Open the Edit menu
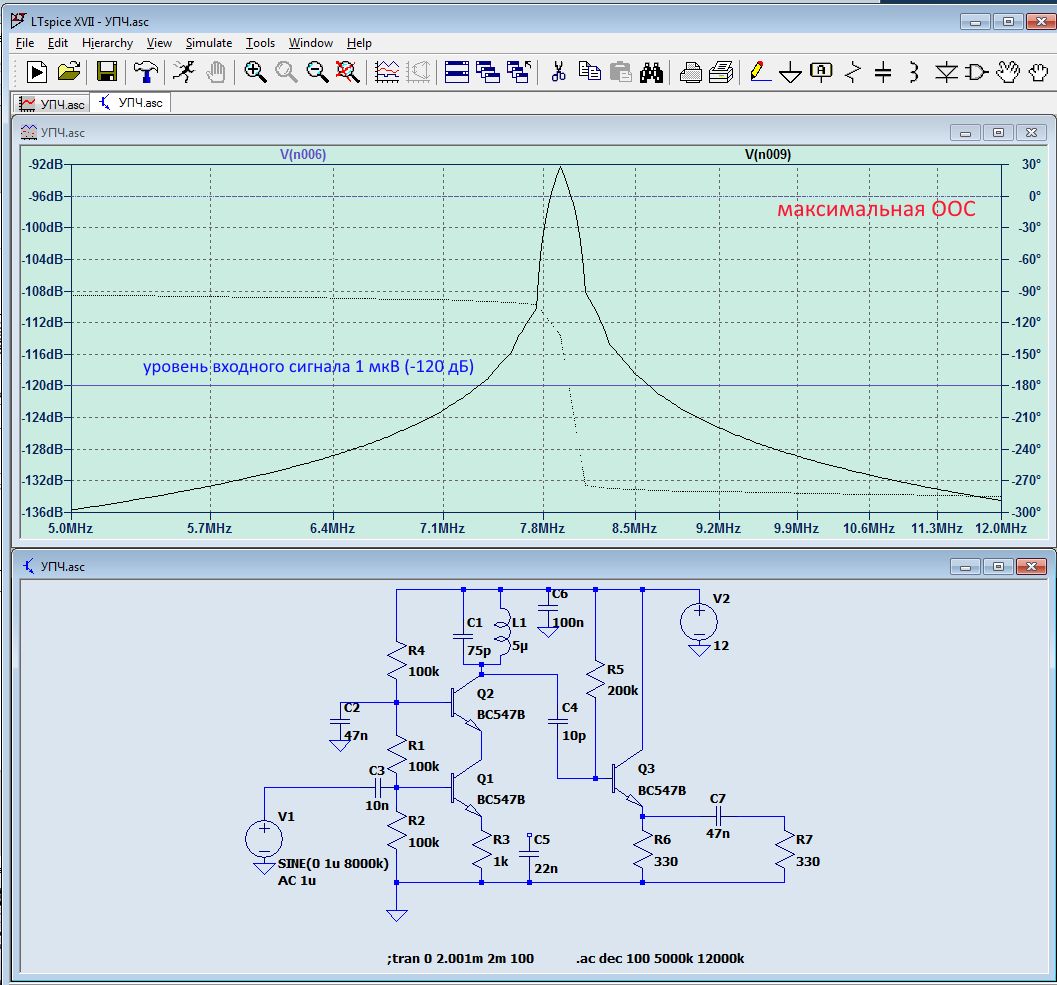Image resolution: width=1057 pixels, height=985 pixels. 58,42
